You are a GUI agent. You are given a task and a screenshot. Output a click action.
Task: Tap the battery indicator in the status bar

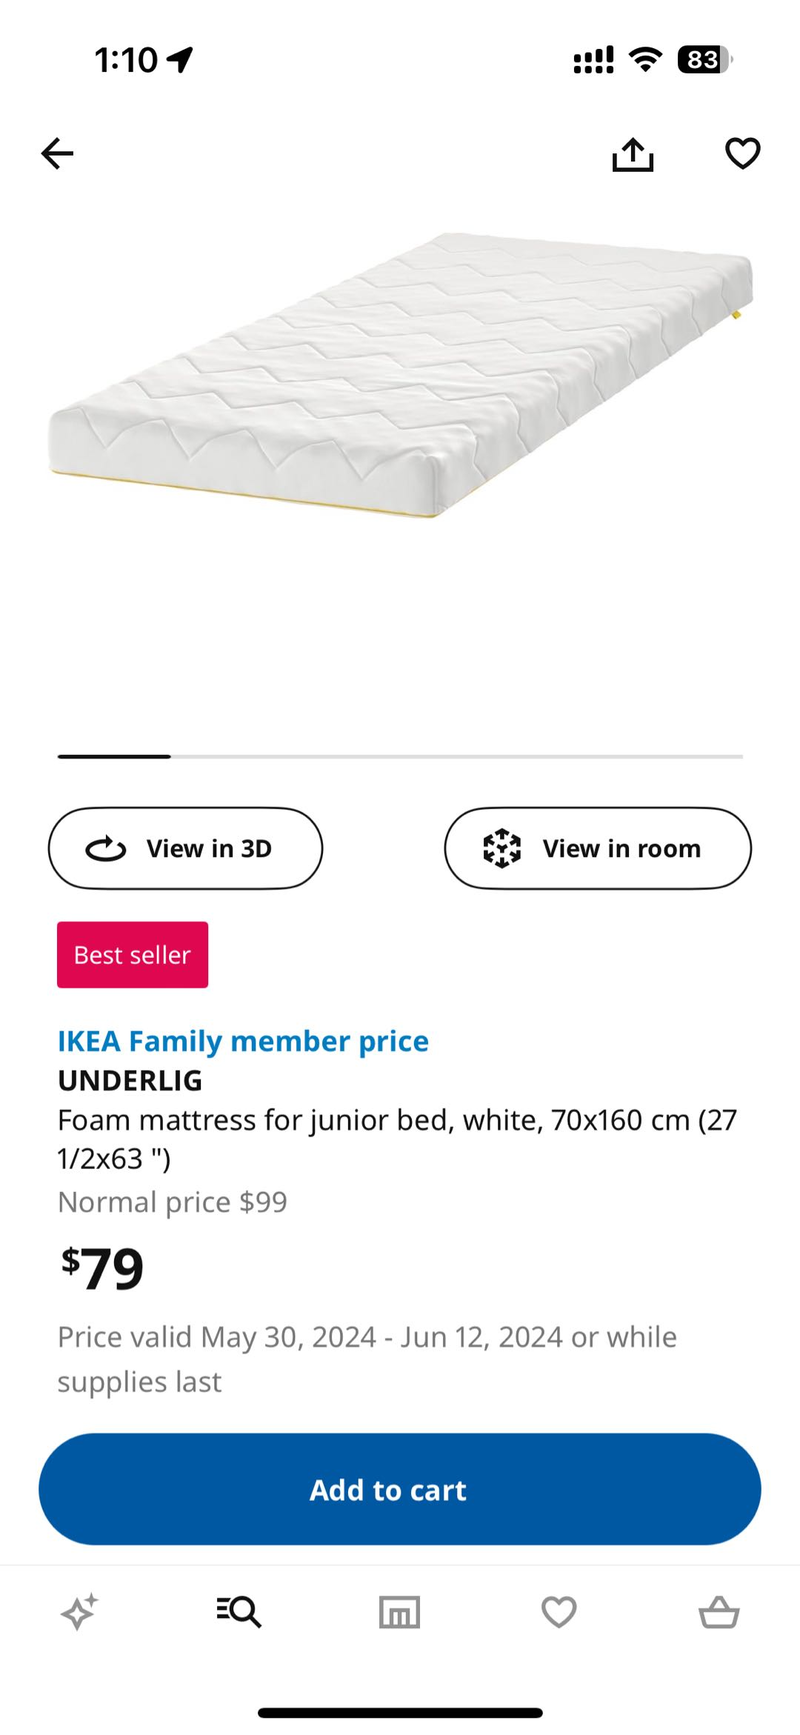point(704,60)
